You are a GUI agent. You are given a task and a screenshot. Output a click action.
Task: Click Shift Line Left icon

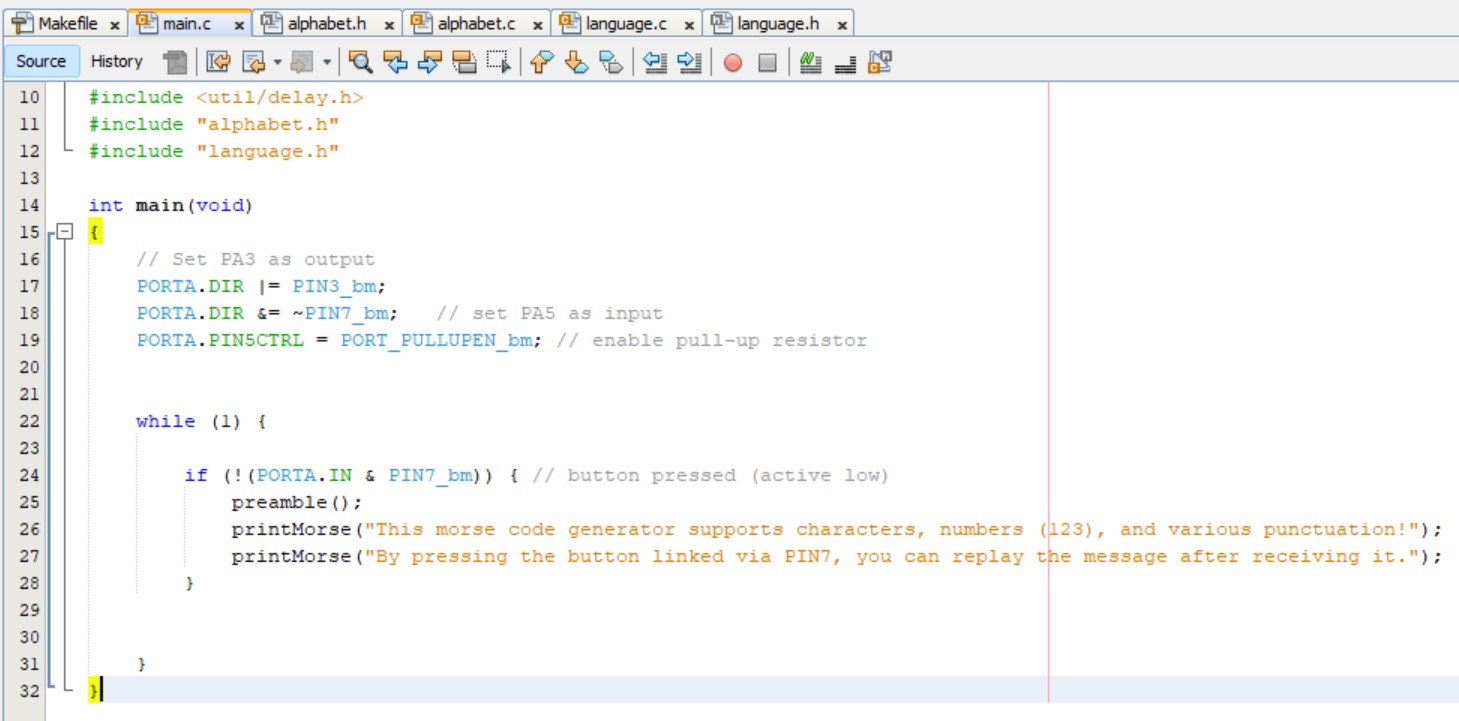[654, 62]
